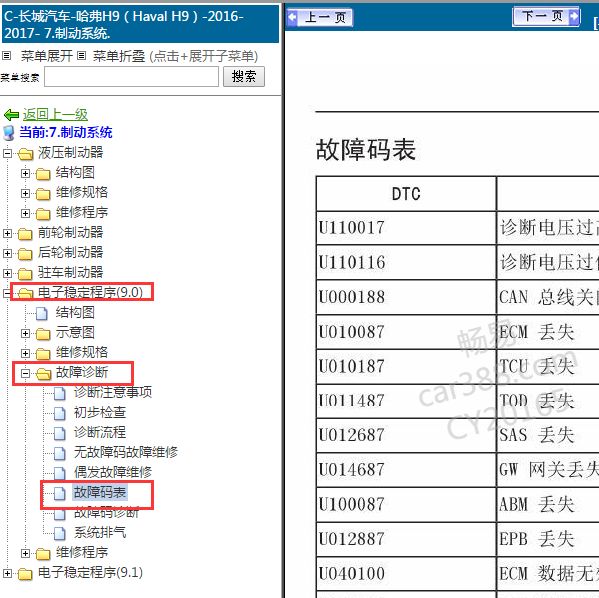
Task: Click the computer icon next to 当前:7.制动系统
Action: (9, 133)
